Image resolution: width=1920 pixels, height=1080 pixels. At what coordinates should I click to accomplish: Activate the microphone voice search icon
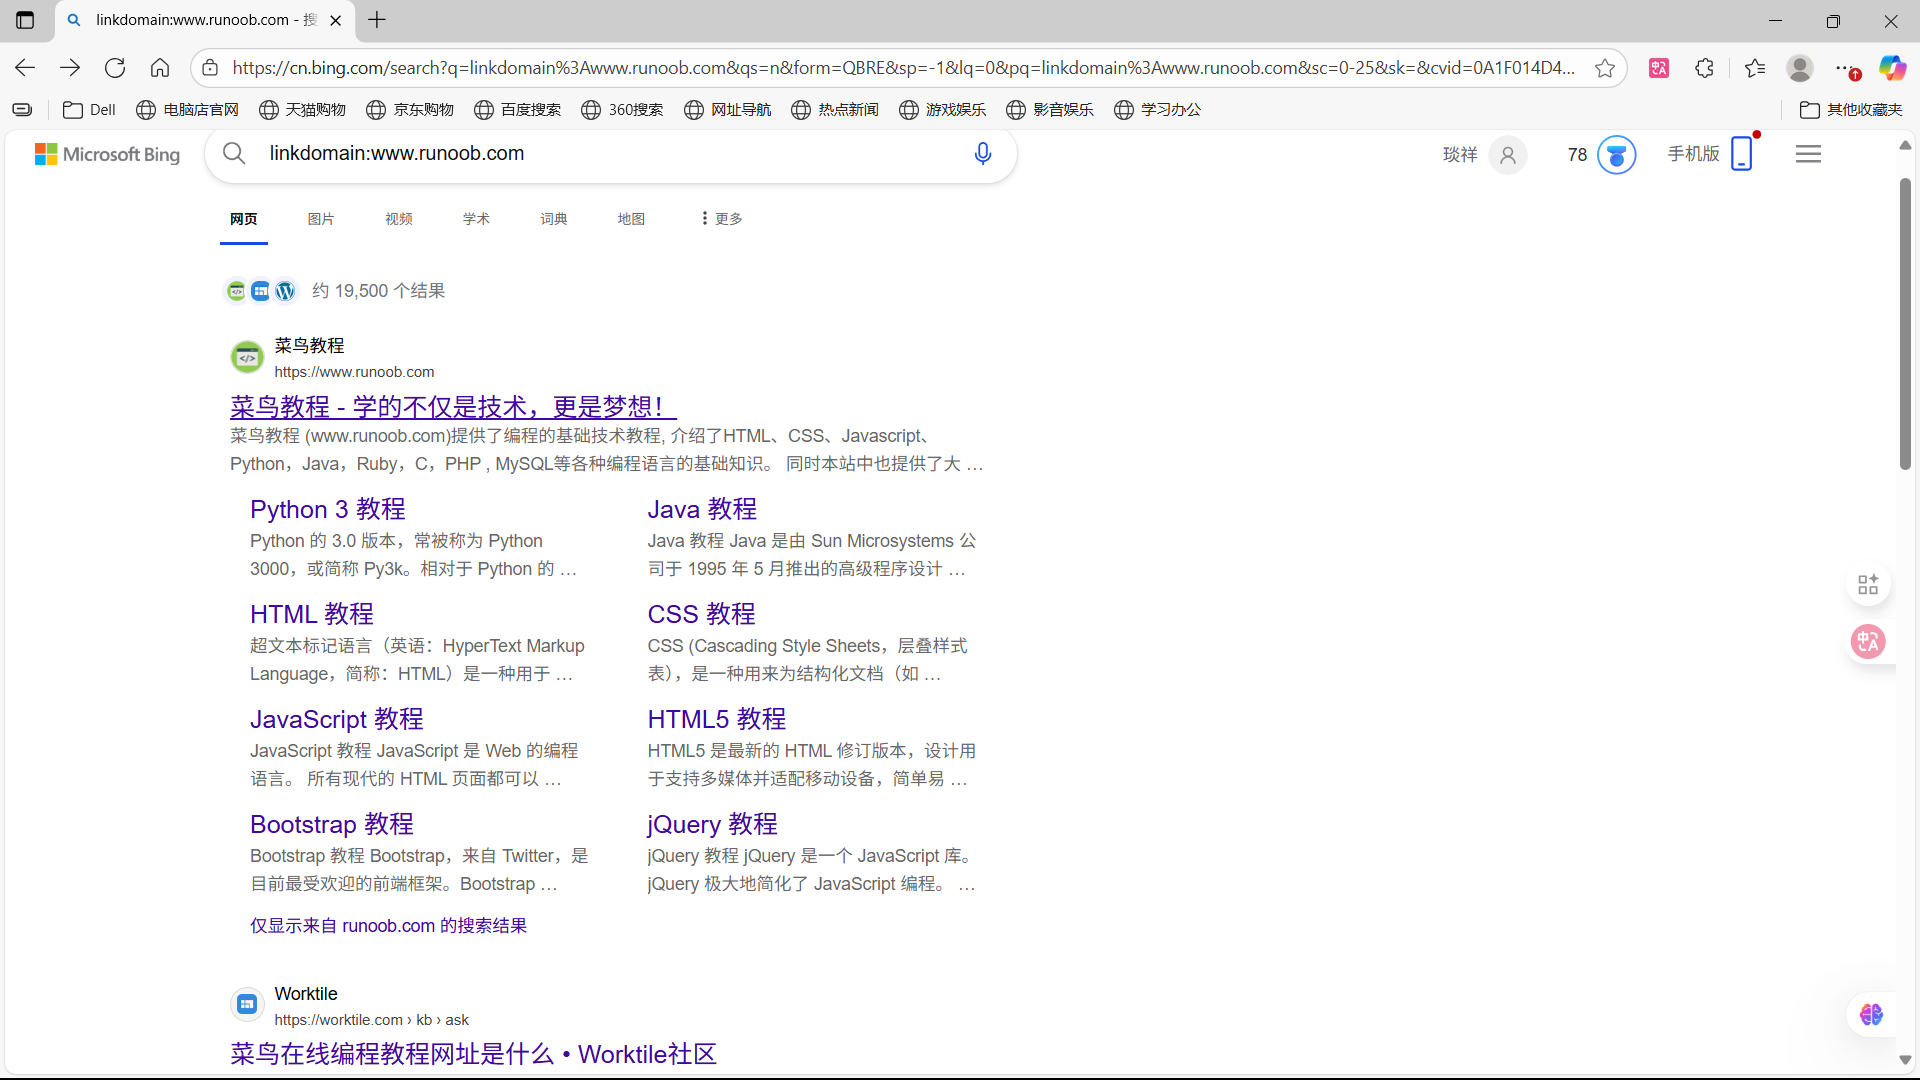coord(983,153)
